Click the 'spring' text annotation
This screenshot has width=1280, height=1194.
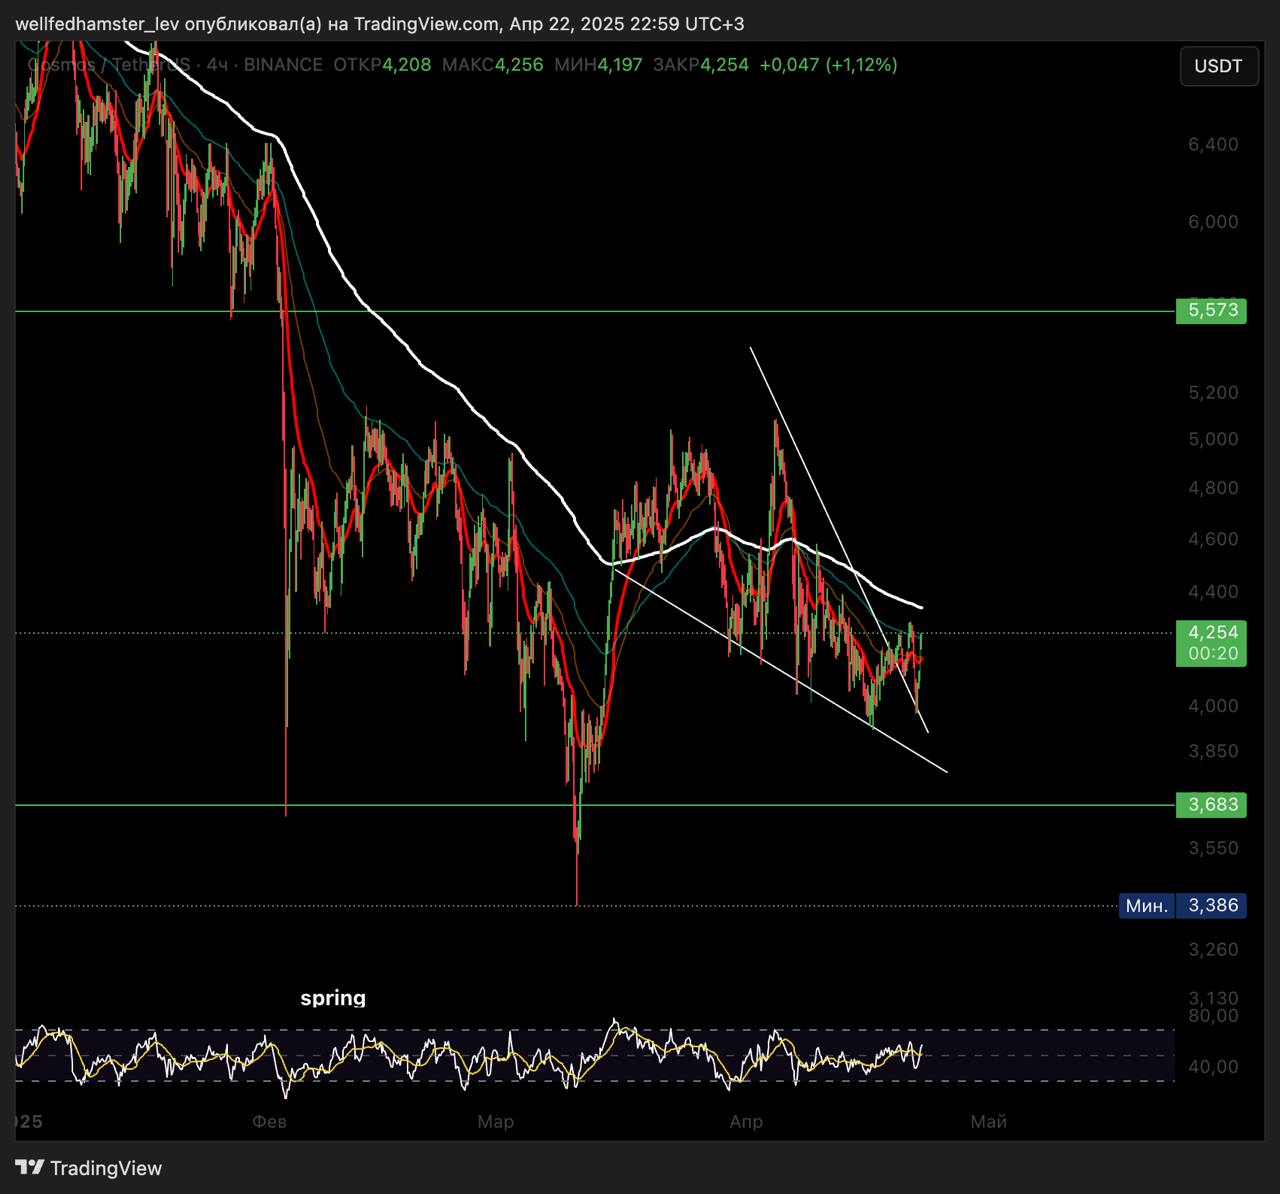(x=333, y=998)
